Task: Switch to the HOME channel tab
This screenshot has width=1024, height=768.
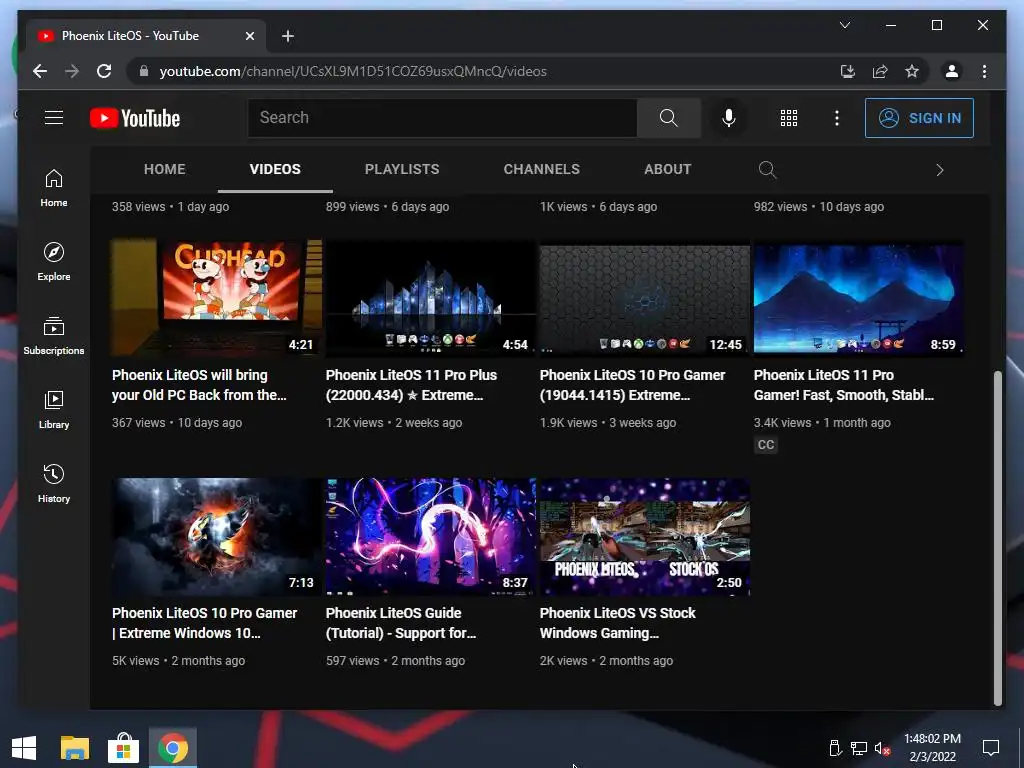Action: click(165, 169)
